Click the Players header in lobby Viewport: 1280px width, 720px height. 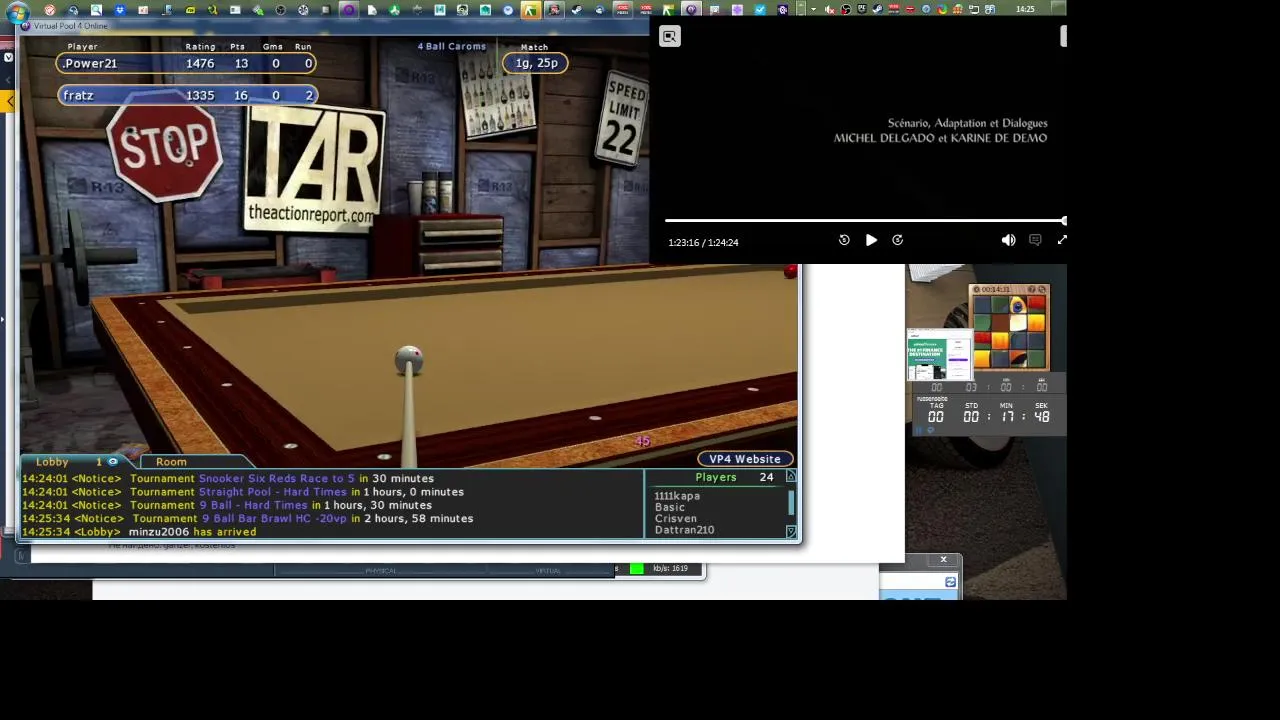pyautogui.click(x=716, y=477)
